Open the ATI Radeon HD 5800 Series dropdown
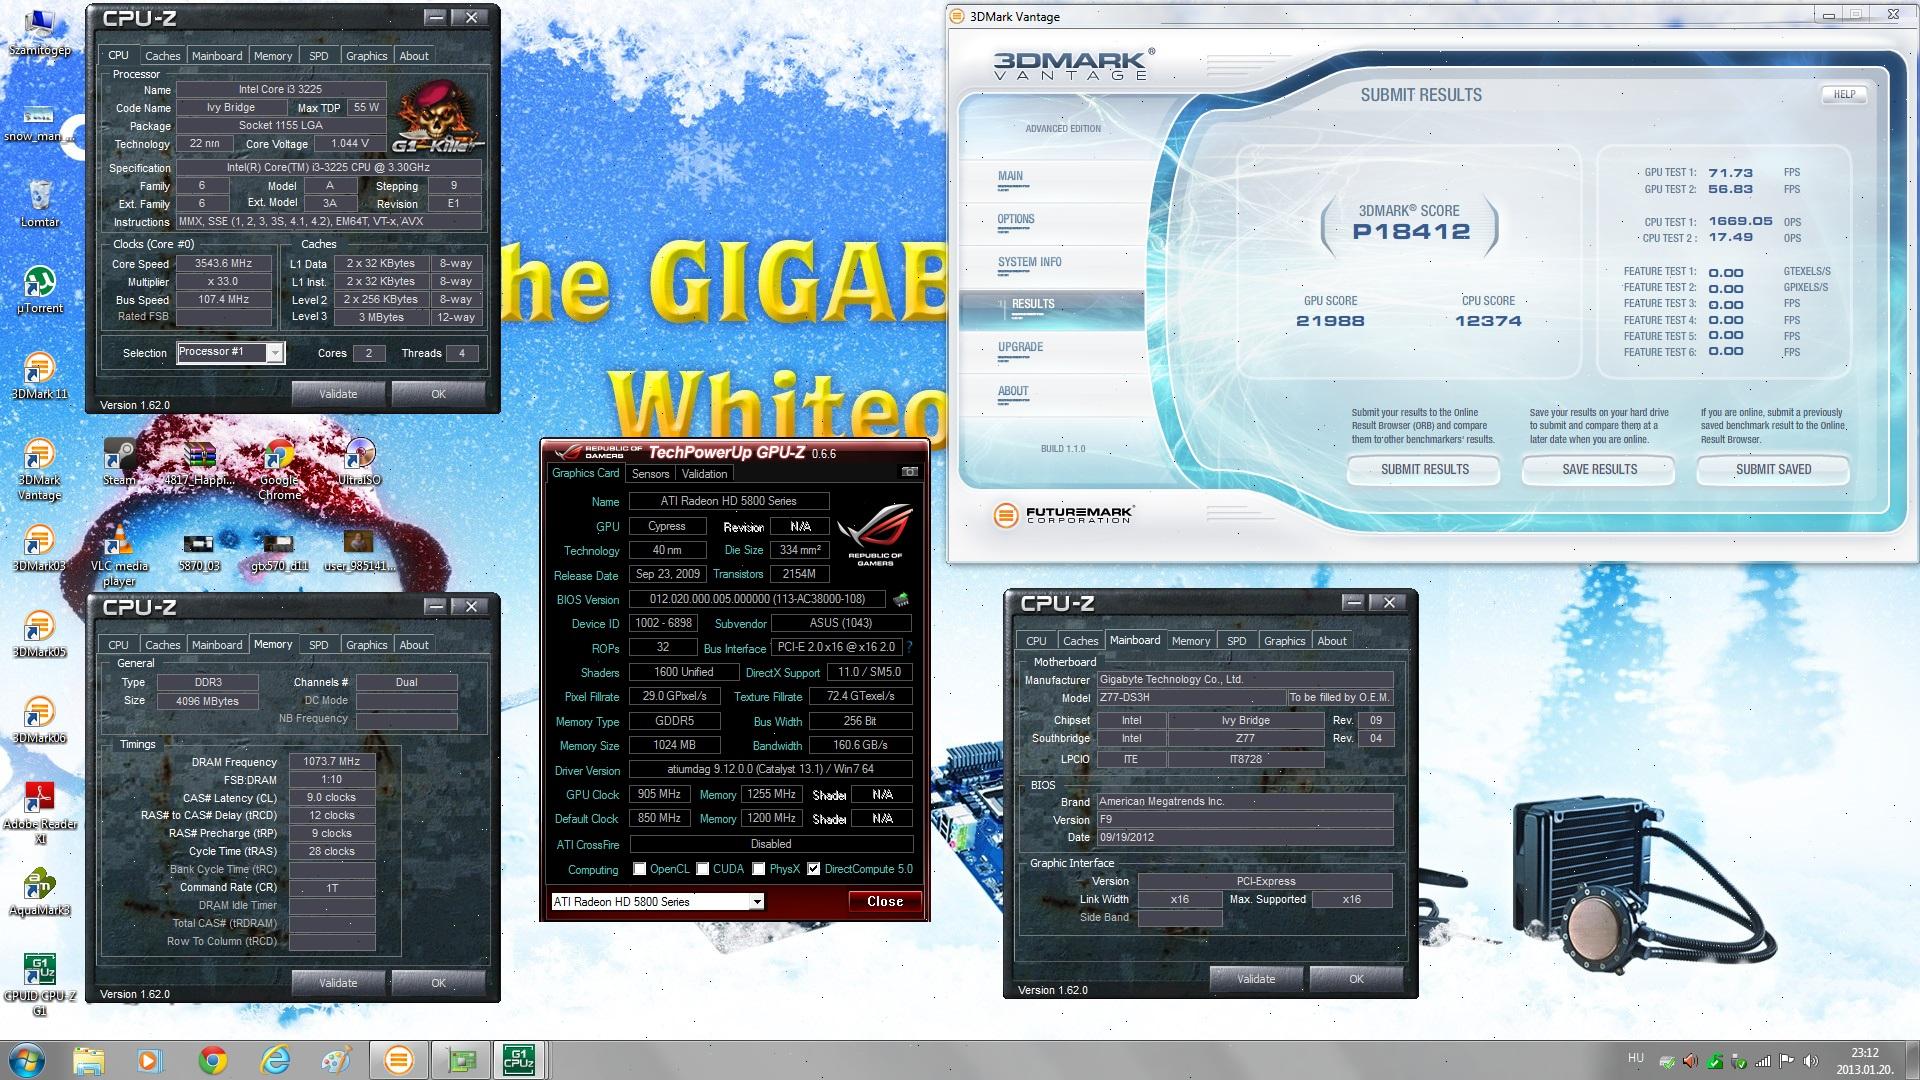This screenshot has height=1080, width=1920. point(657,902)
